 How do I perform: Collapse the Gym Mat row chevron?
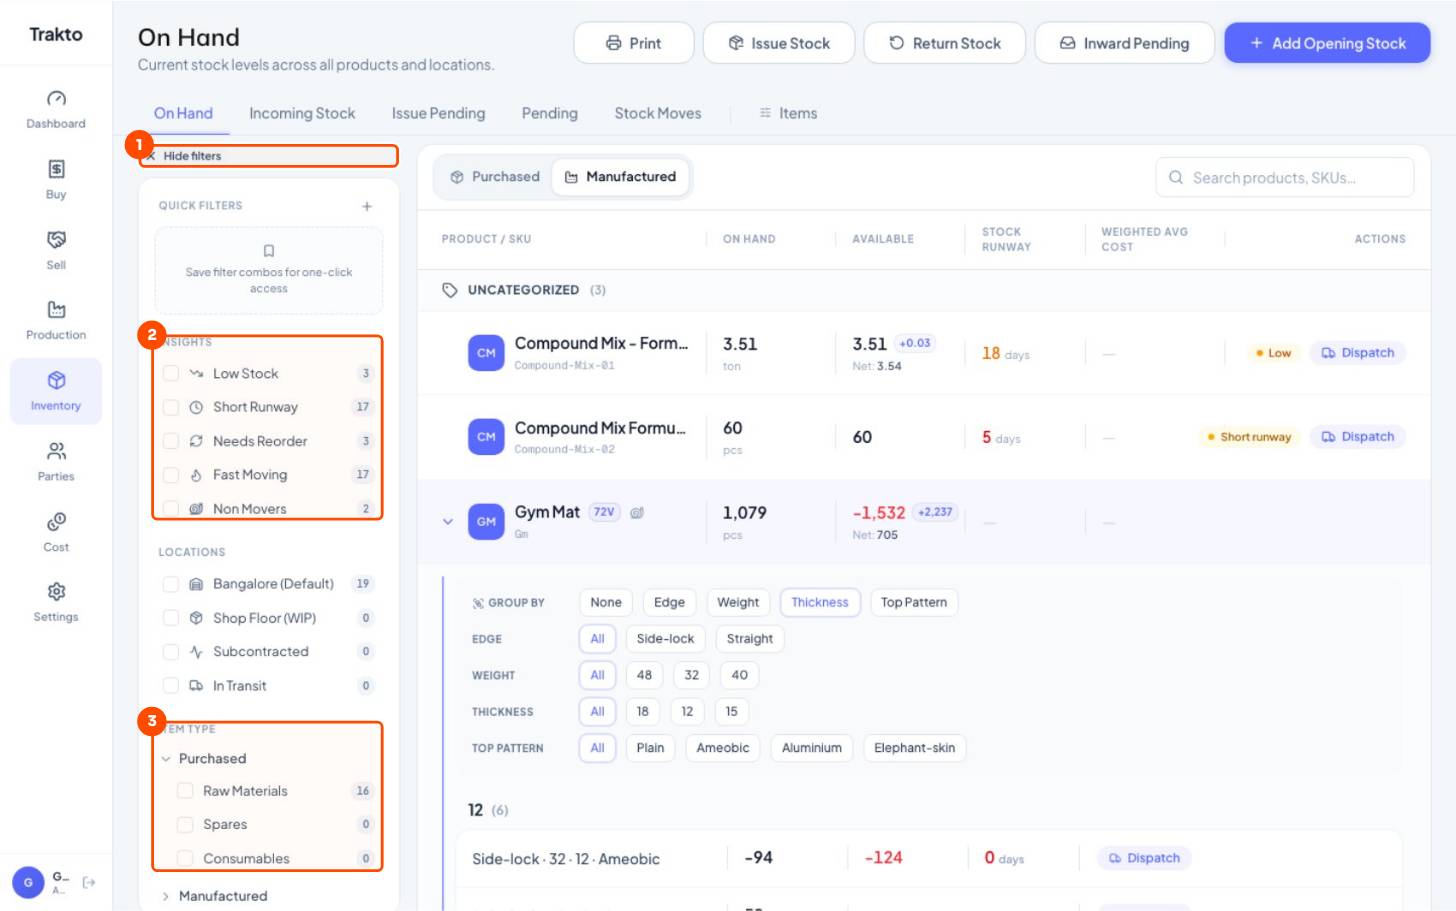[x=448, y=521]
